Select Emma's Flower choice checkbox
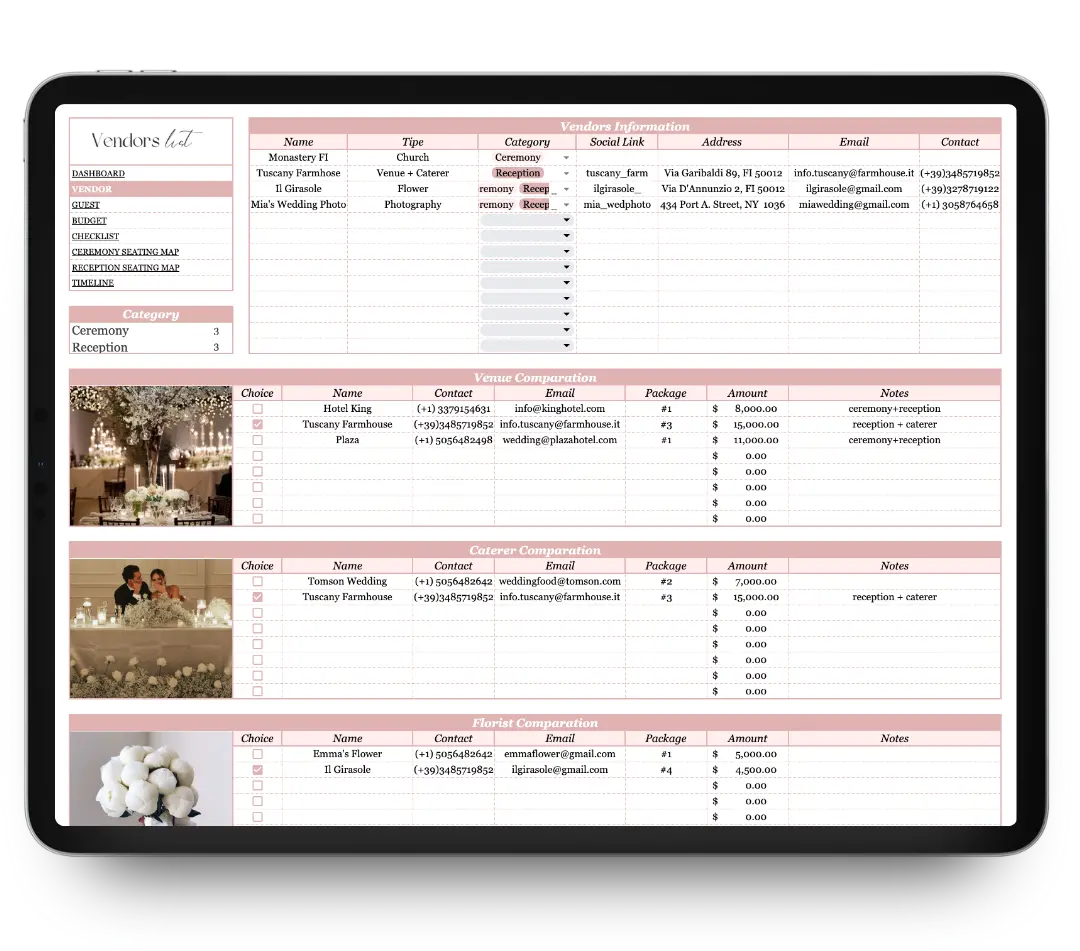The width and height of the screenshot is (1080, 951). click(x=257, y=755)
